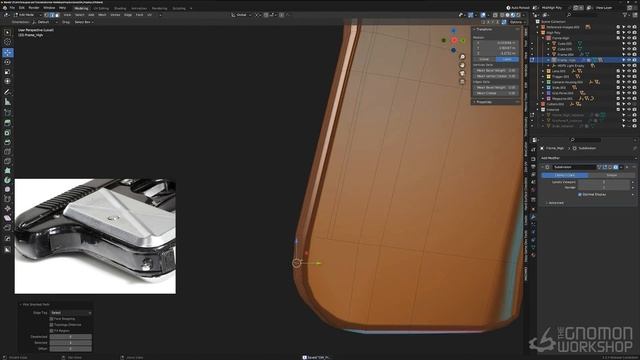
Task: Activate the Rotate tool
Action: pos(7,62)
